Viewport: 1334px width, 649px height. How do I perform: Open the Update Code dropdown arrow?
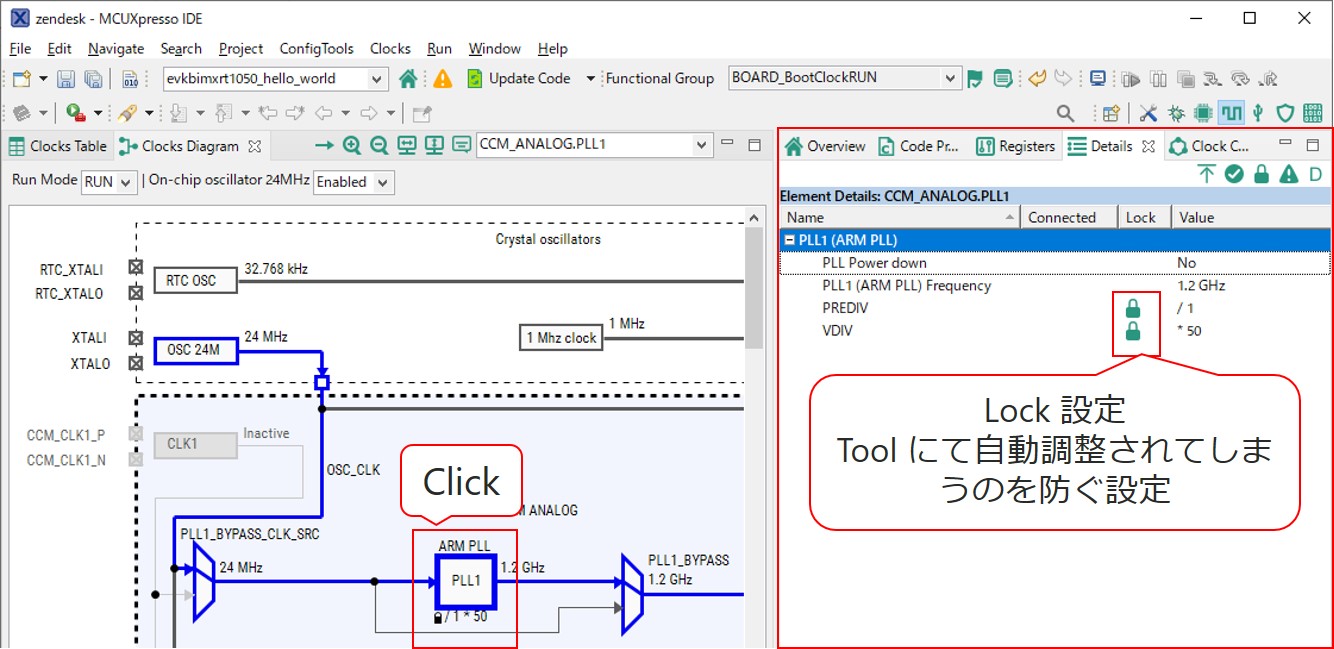pos(590,79)
